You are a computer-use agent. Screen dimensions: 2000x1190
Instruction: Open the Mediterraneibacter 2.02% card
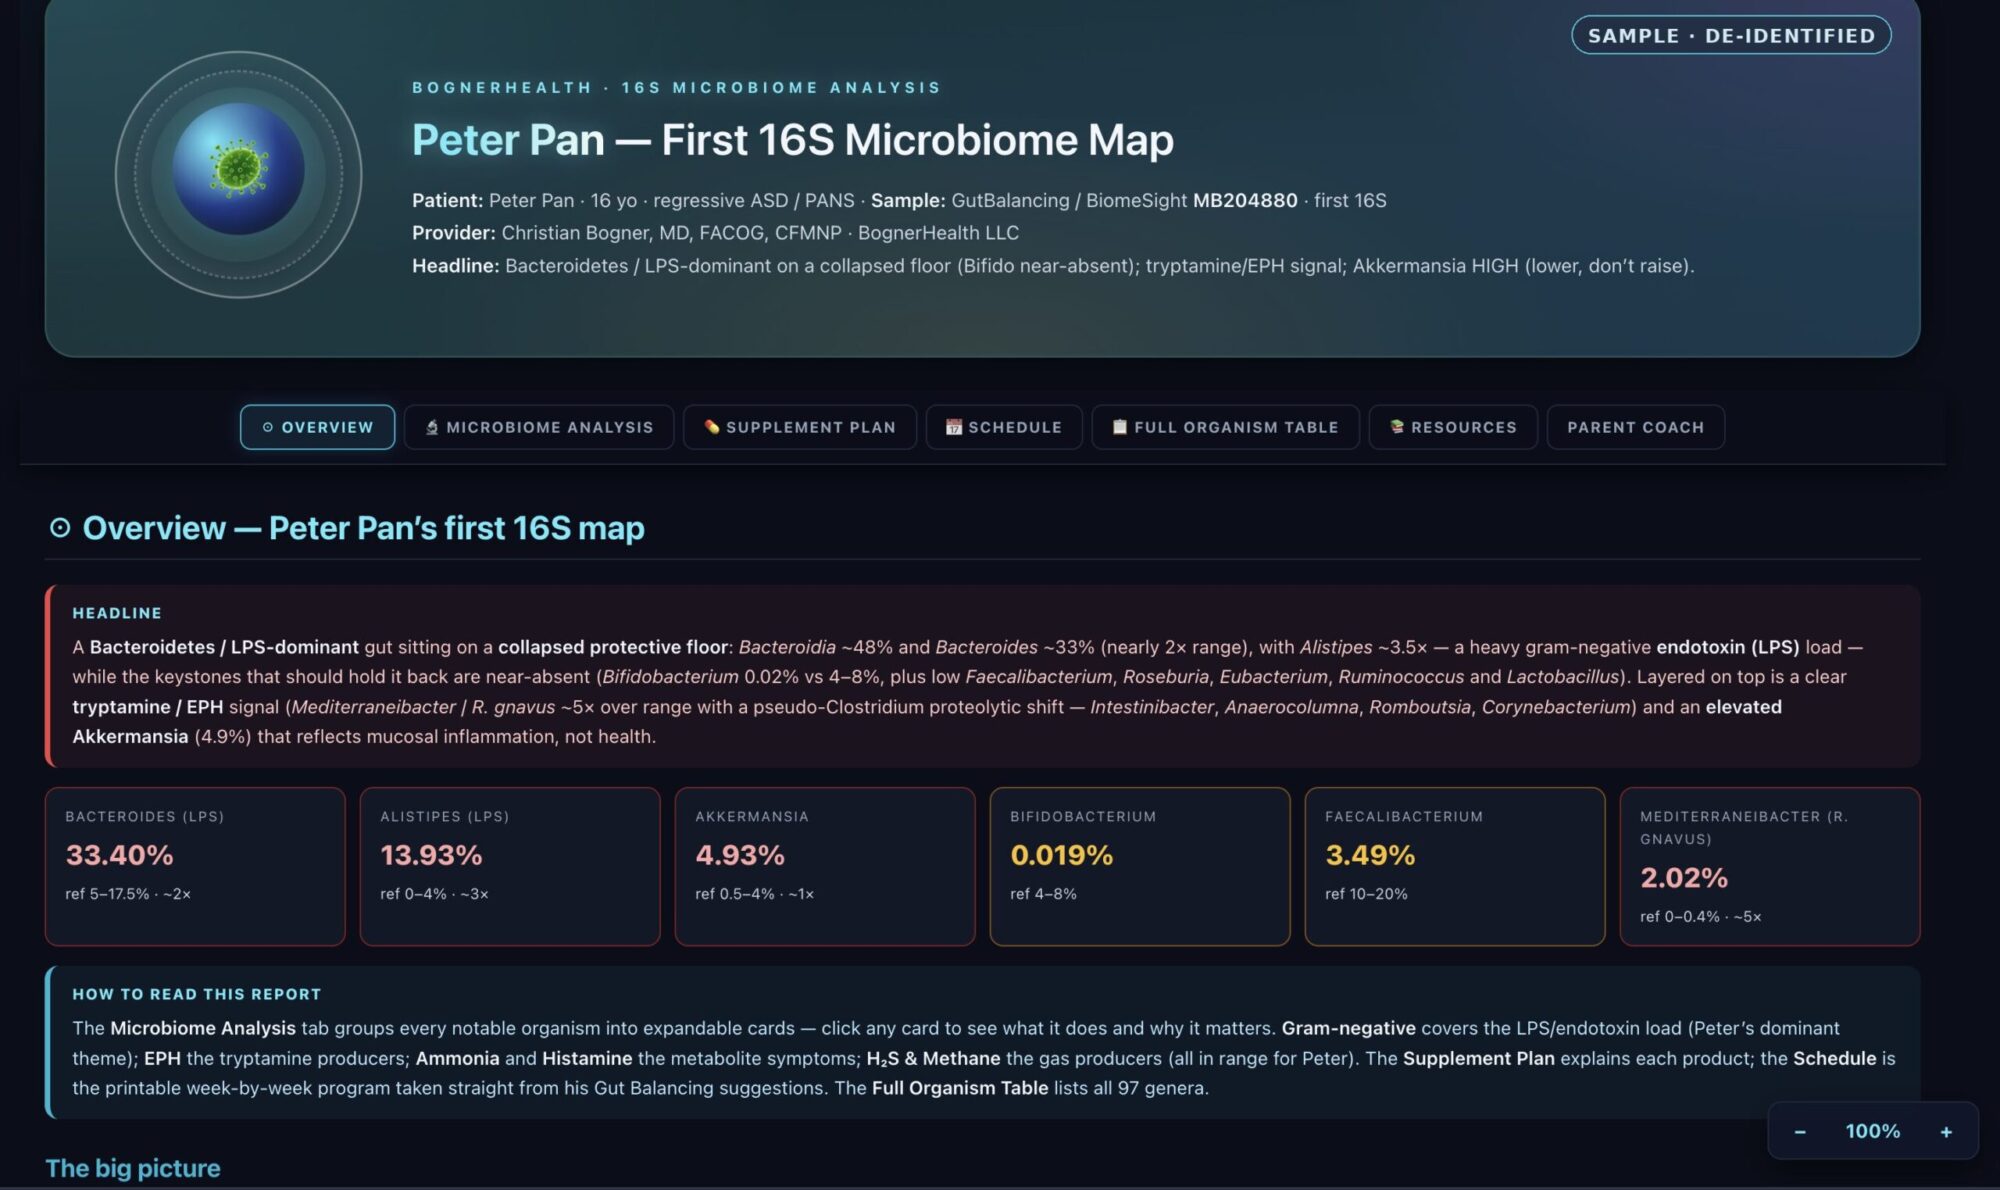1770,866
